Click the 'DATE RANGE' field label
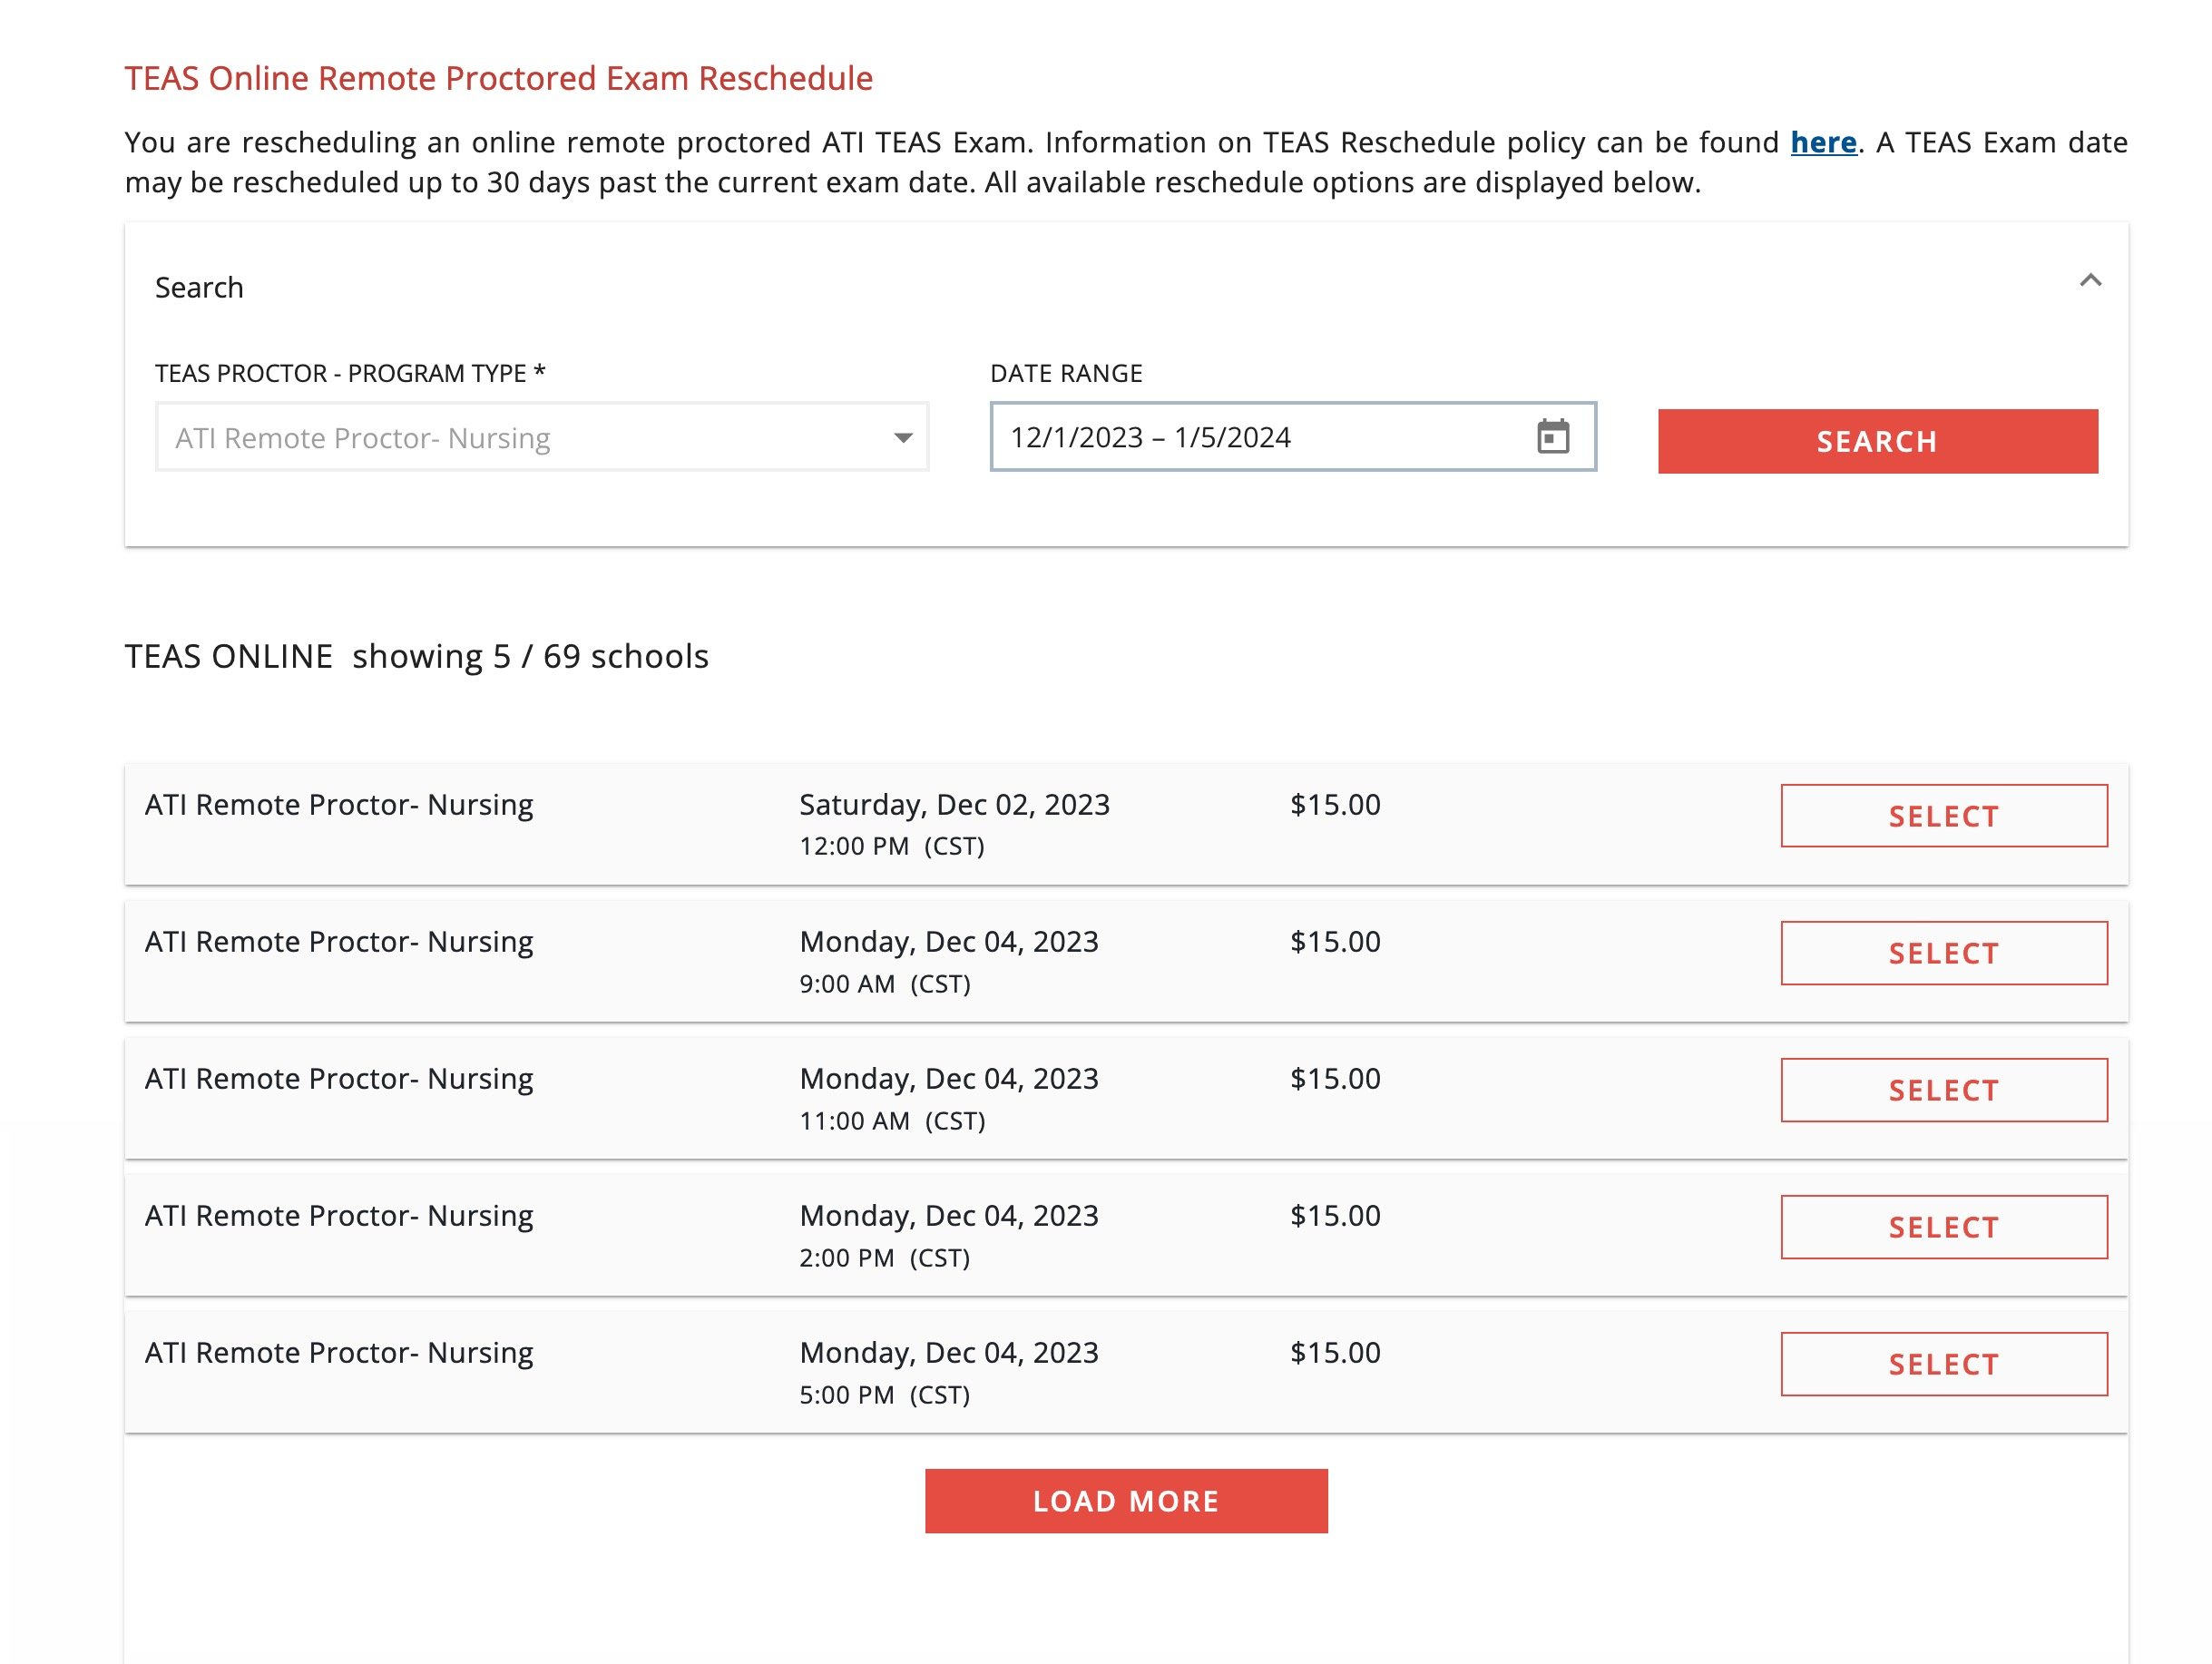Screen dimensions: 2212x1664 coord(1066,373)
